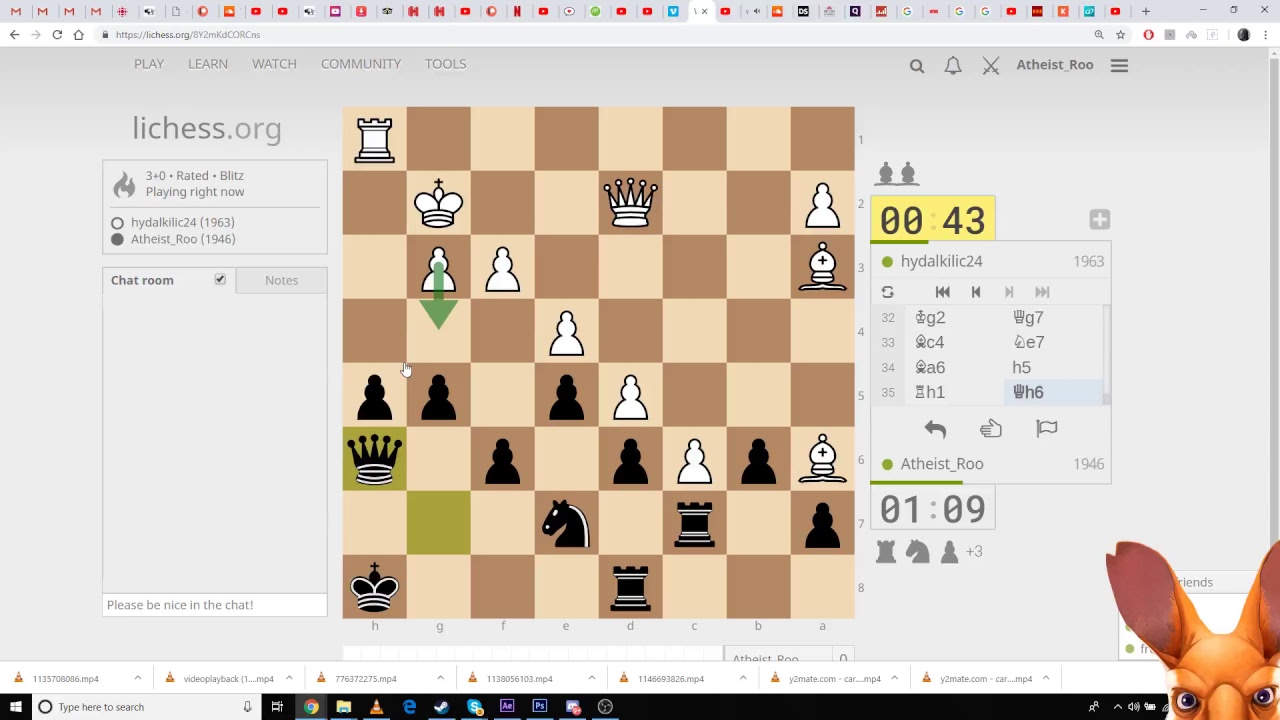This screenshot has width=1280, height=720.
Task: Reload the lichess page
Action: click(x=57, y=35)
